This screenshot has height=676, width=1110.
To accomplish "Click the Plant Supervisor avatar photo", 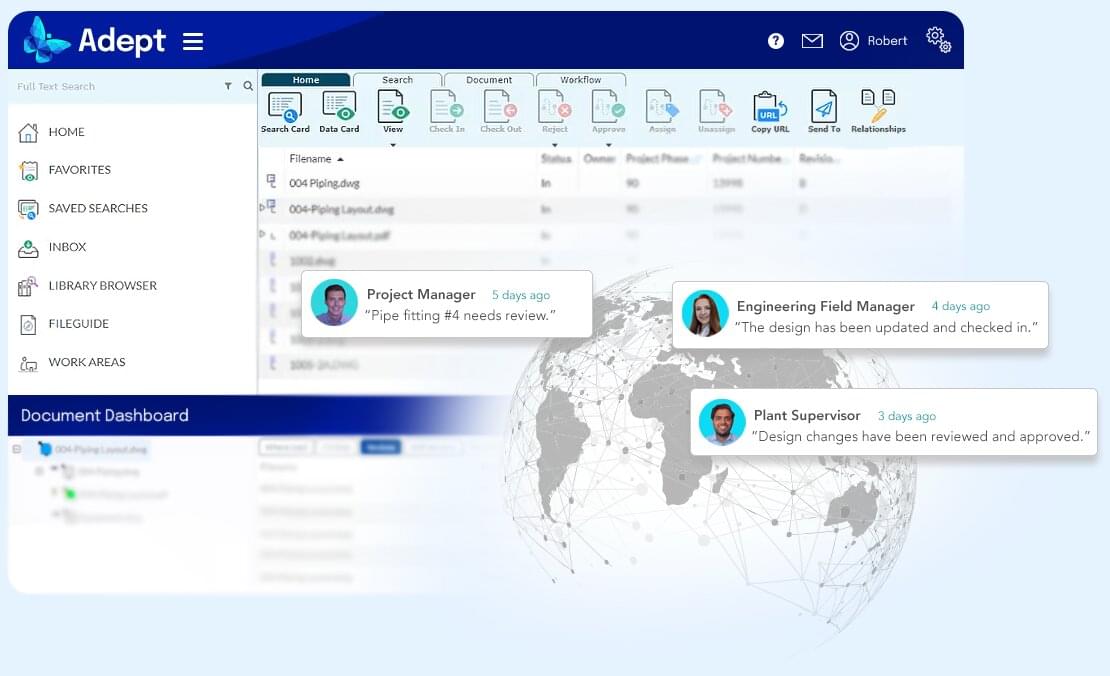I will [722, 422].
